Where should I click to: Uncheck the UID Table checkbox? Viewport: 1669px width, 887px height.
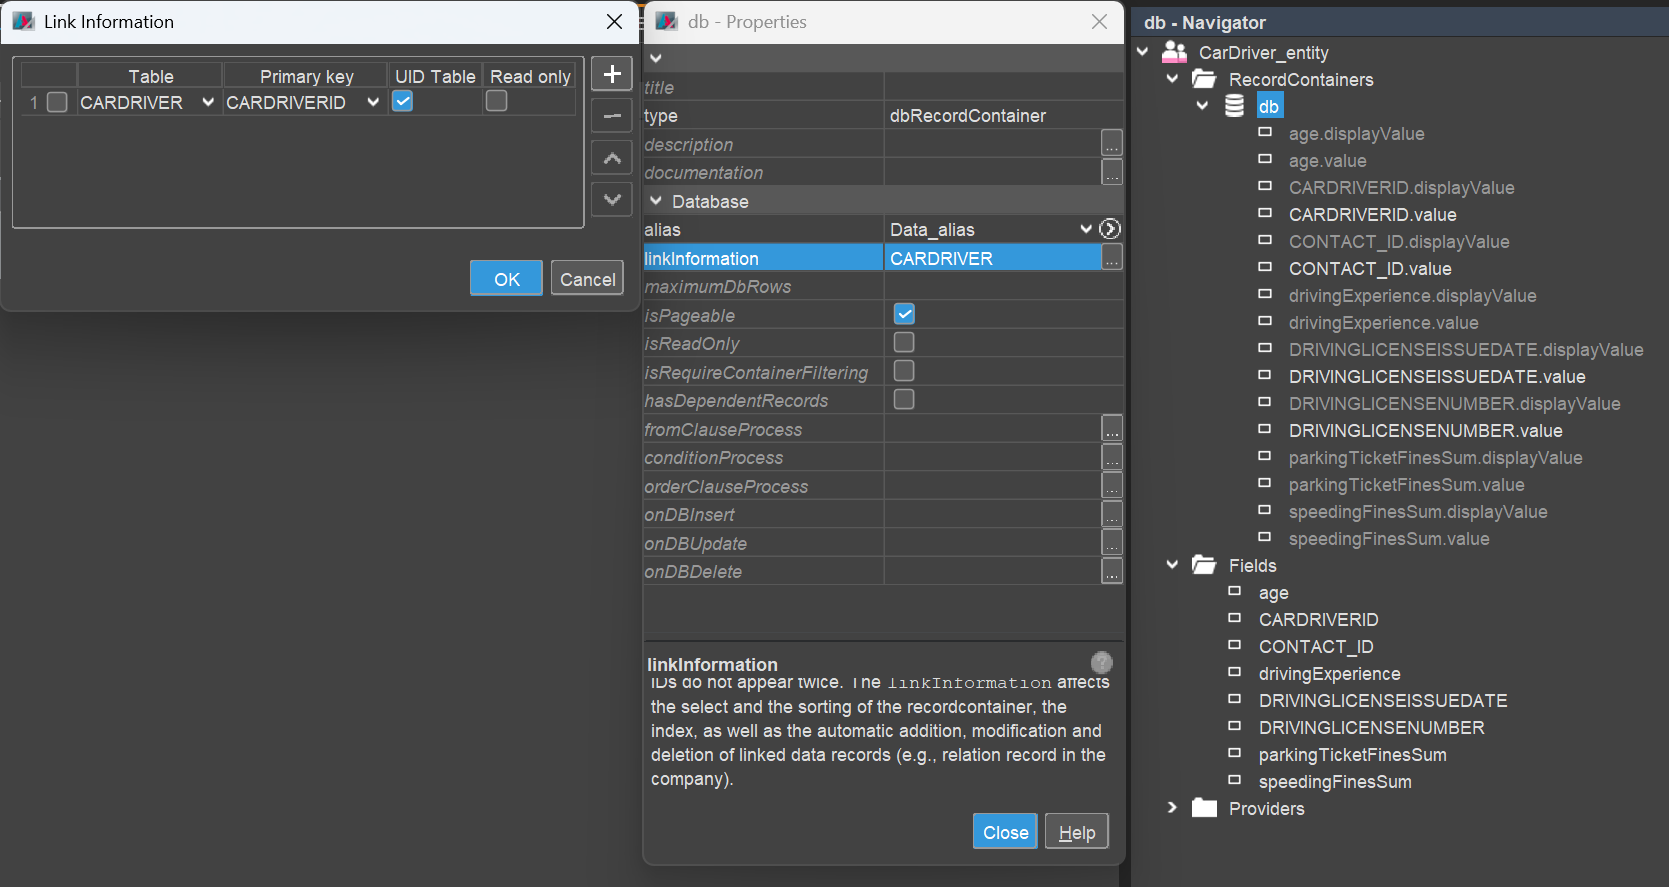point(402,101)
